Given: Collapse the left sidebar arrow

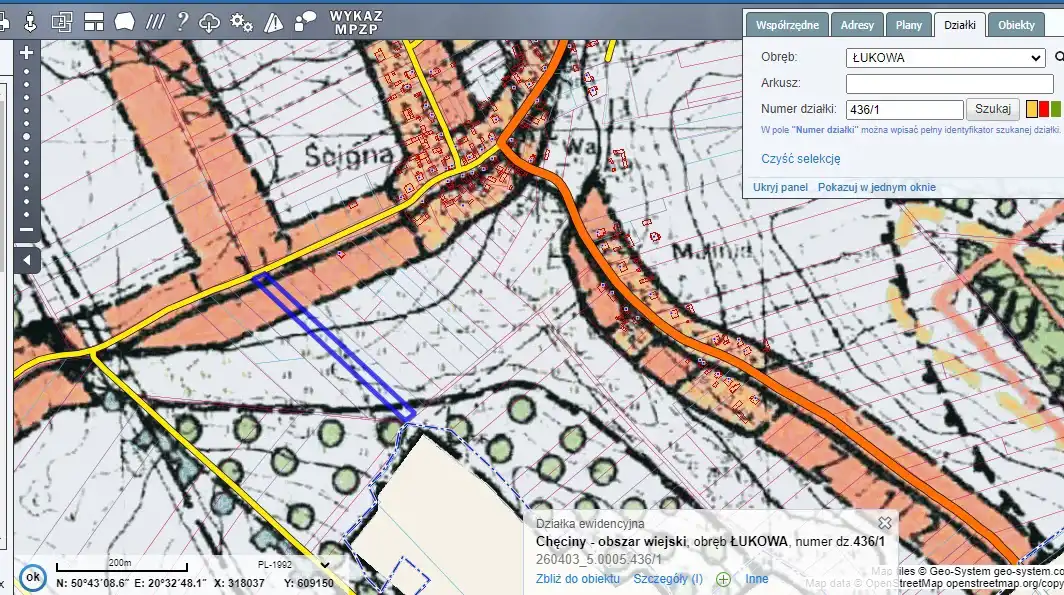Looking at the screenshot, I should (27, 260).
